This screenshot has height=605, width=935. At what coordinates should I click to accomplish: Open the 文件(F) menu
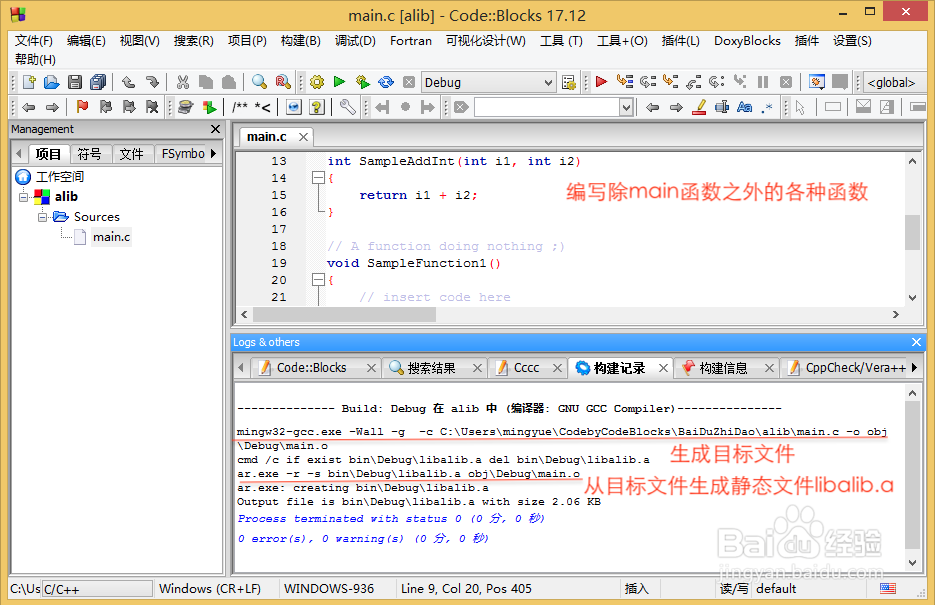point(34,41)
